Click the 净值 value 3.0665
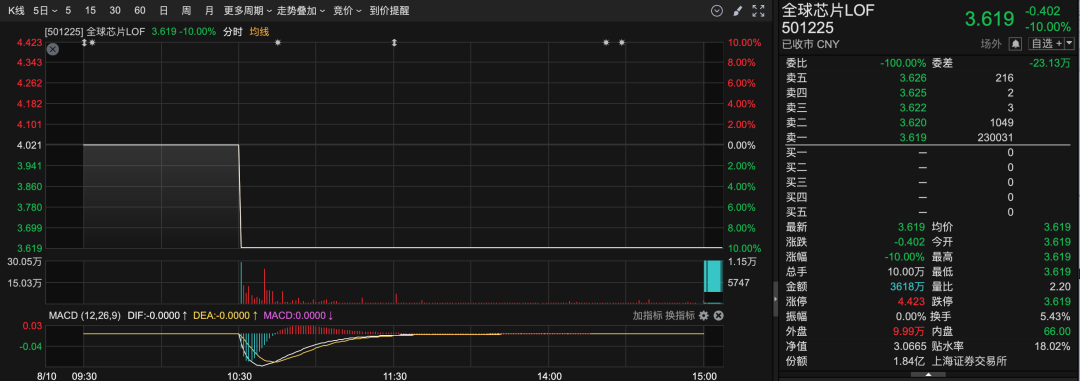 pyautogui.click(x=908, y=347)
